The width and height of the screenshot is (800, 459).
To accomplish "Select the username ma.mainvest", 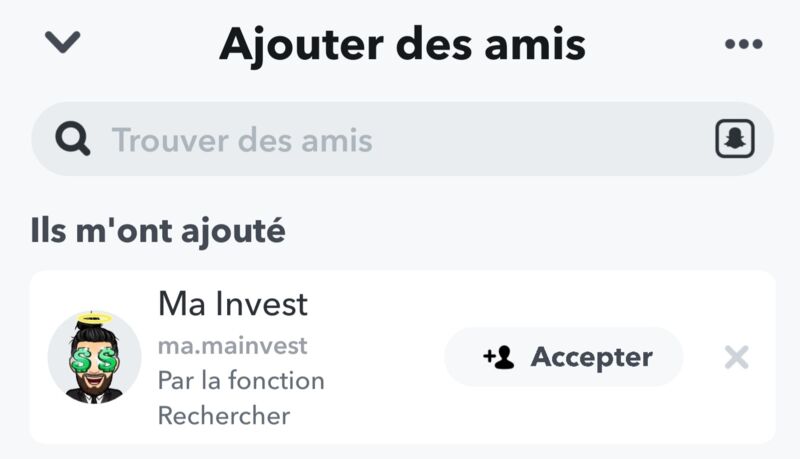I will tap(233, 346).
